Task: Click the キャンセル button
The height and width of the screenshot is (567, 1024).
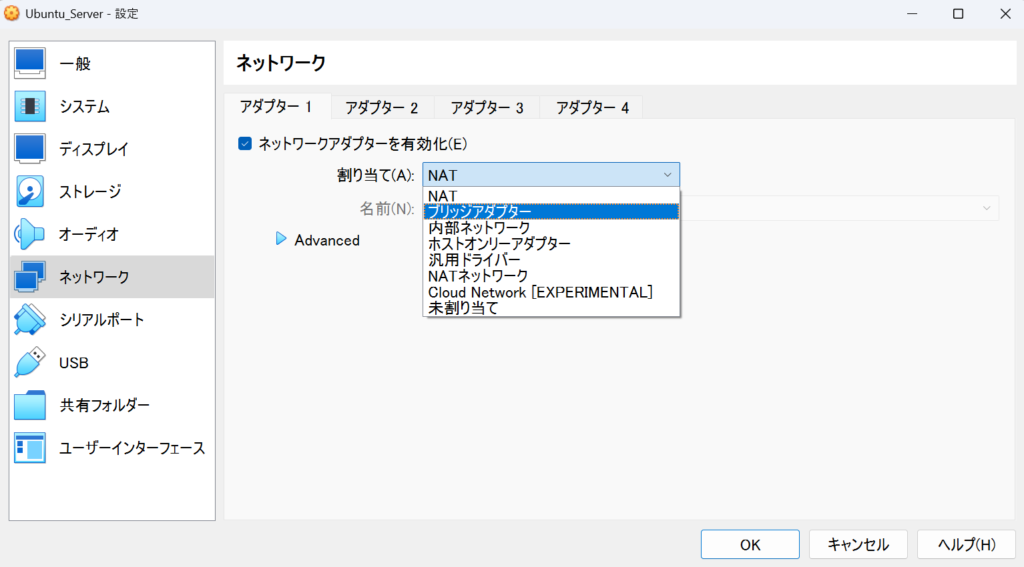Action: [858, 544]
